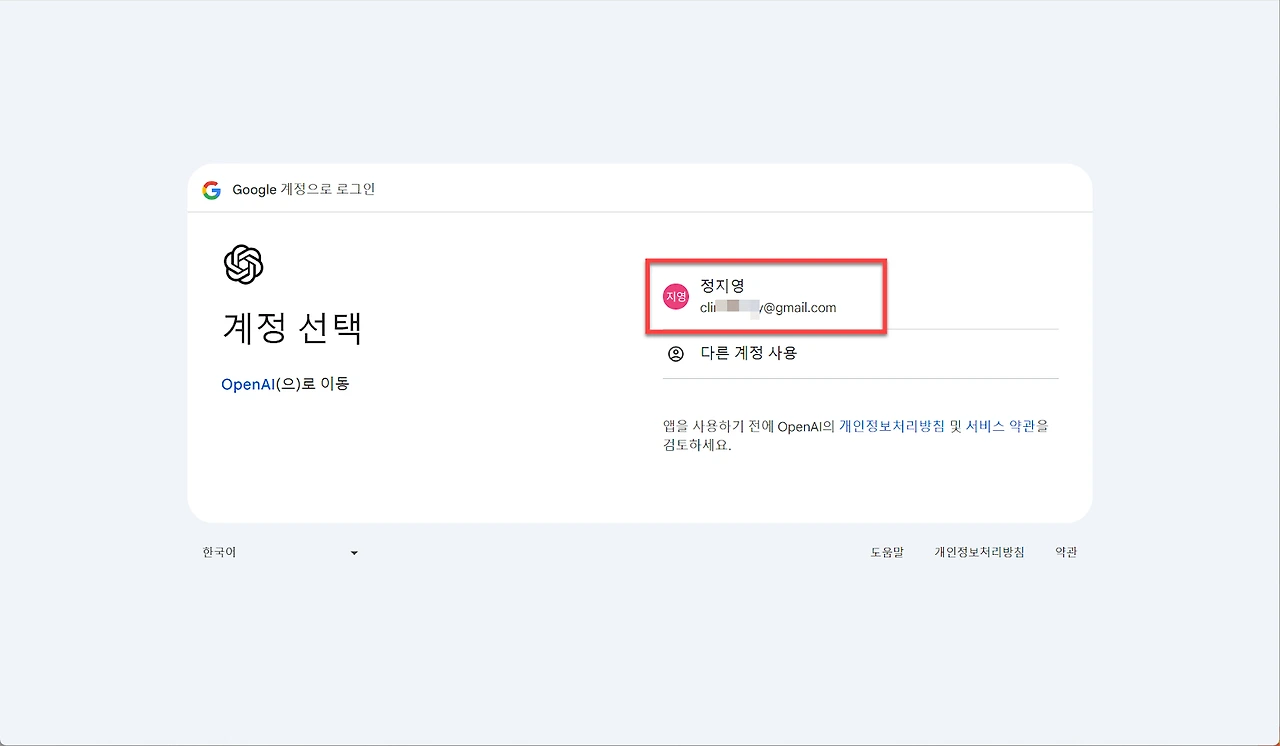This screenshot has height=746, width=1280.
Task: Open the OpenAI link under 계정 선택
Action: [x=248, y=384]
